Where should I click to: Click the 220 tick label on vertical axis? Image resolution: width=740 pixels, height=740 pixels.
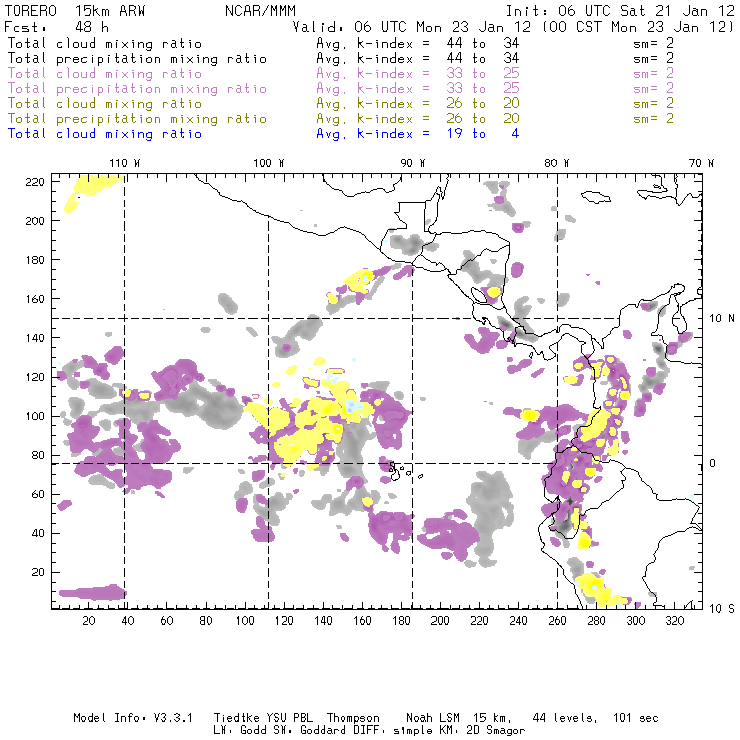36,181
